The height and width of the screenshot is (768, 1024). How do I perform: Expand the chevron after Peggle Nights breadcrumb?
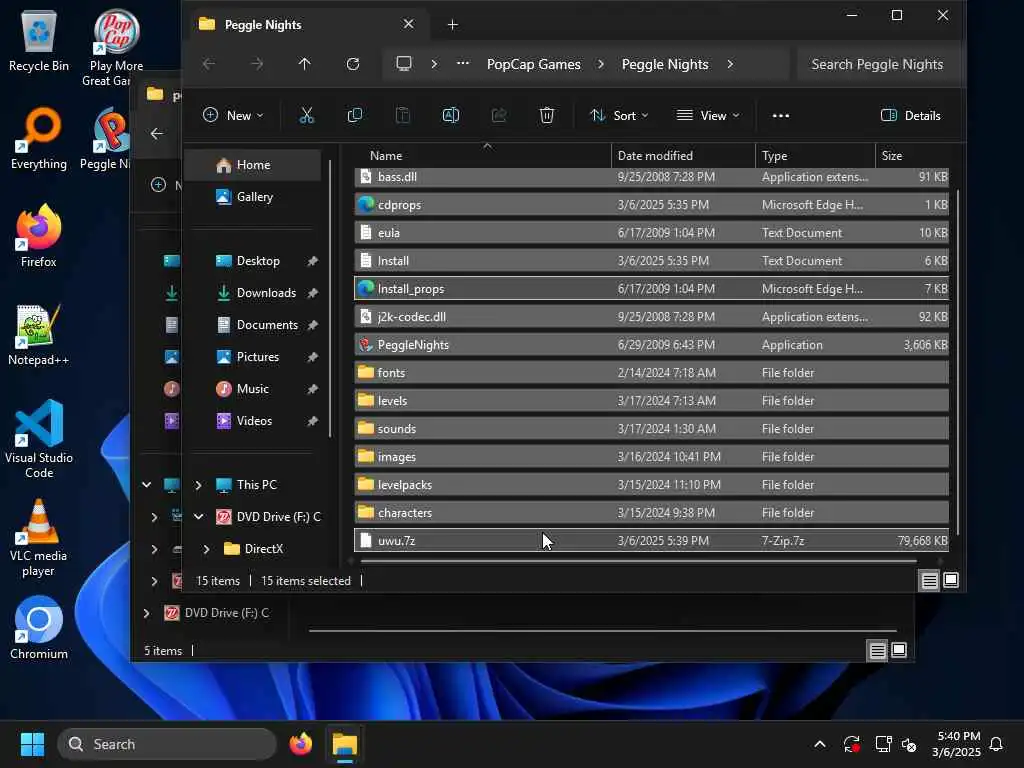(x=730, y=64)
